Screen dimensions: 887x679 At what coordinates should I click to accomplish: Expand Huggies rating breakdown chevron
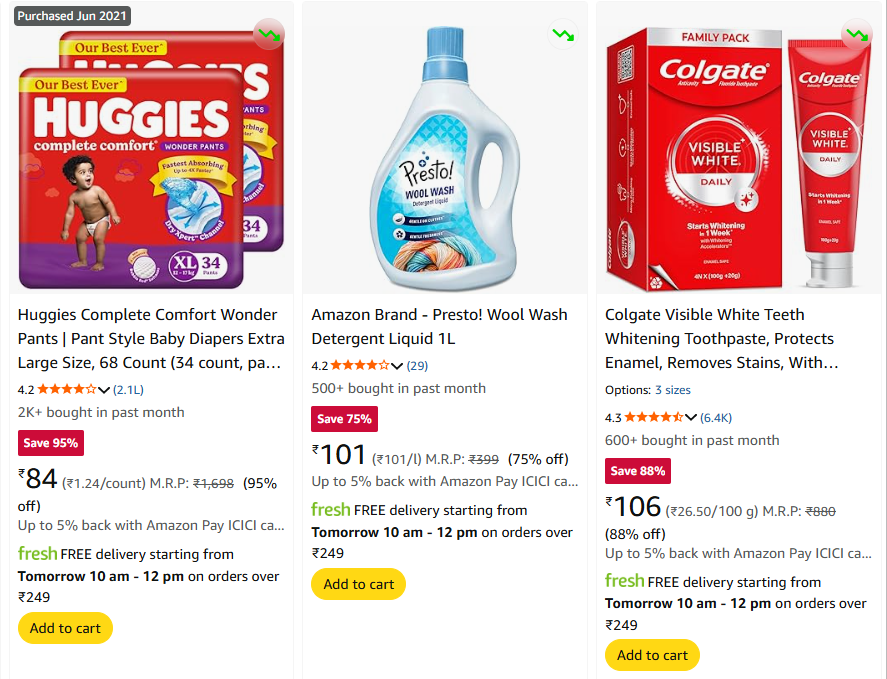click(104, 390)
